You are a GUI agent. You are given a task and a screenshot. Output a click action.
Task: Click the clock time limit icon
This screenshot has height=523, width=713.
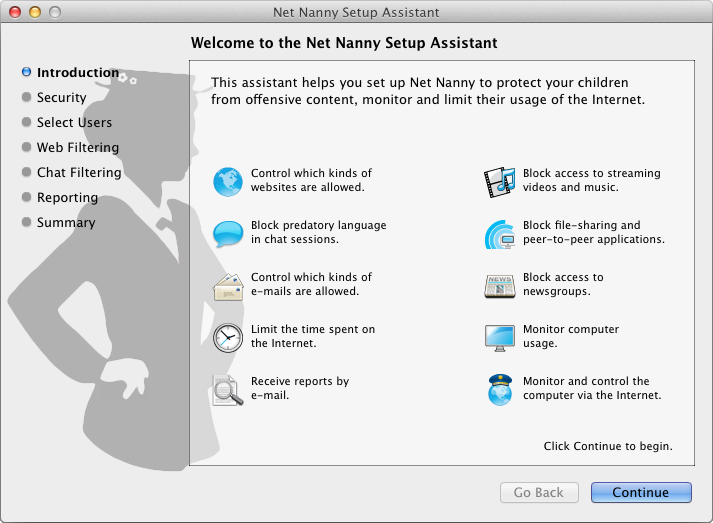tap(228, 337)
